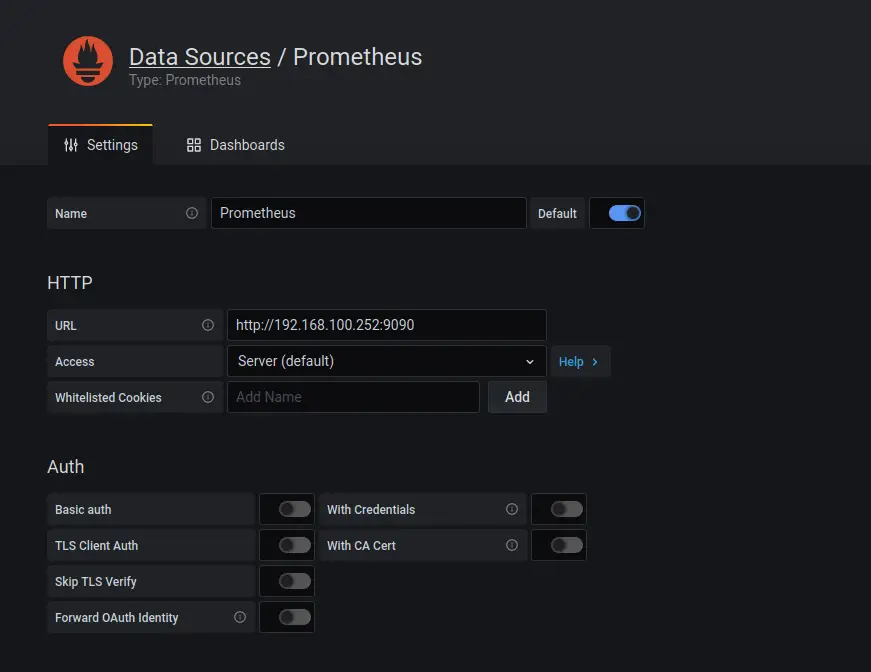This screenshot has height=672, width=871.
Task: Enable the With Credentials toggle
Action: [567, 509]
